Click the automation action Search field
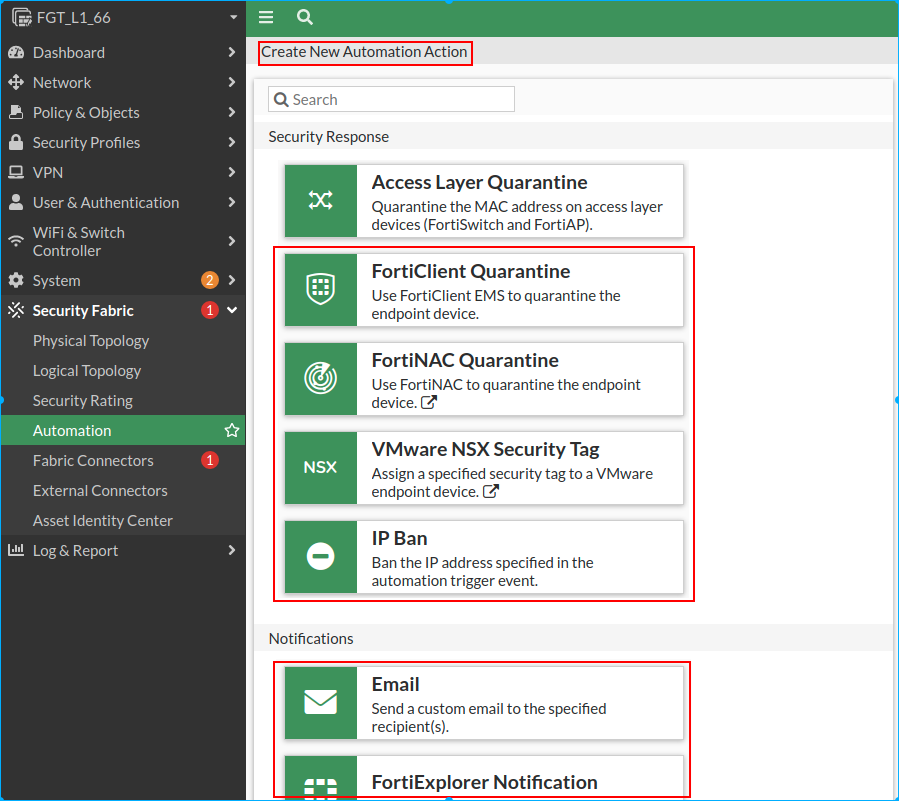 pyautogui.click(x=391, y=99)
